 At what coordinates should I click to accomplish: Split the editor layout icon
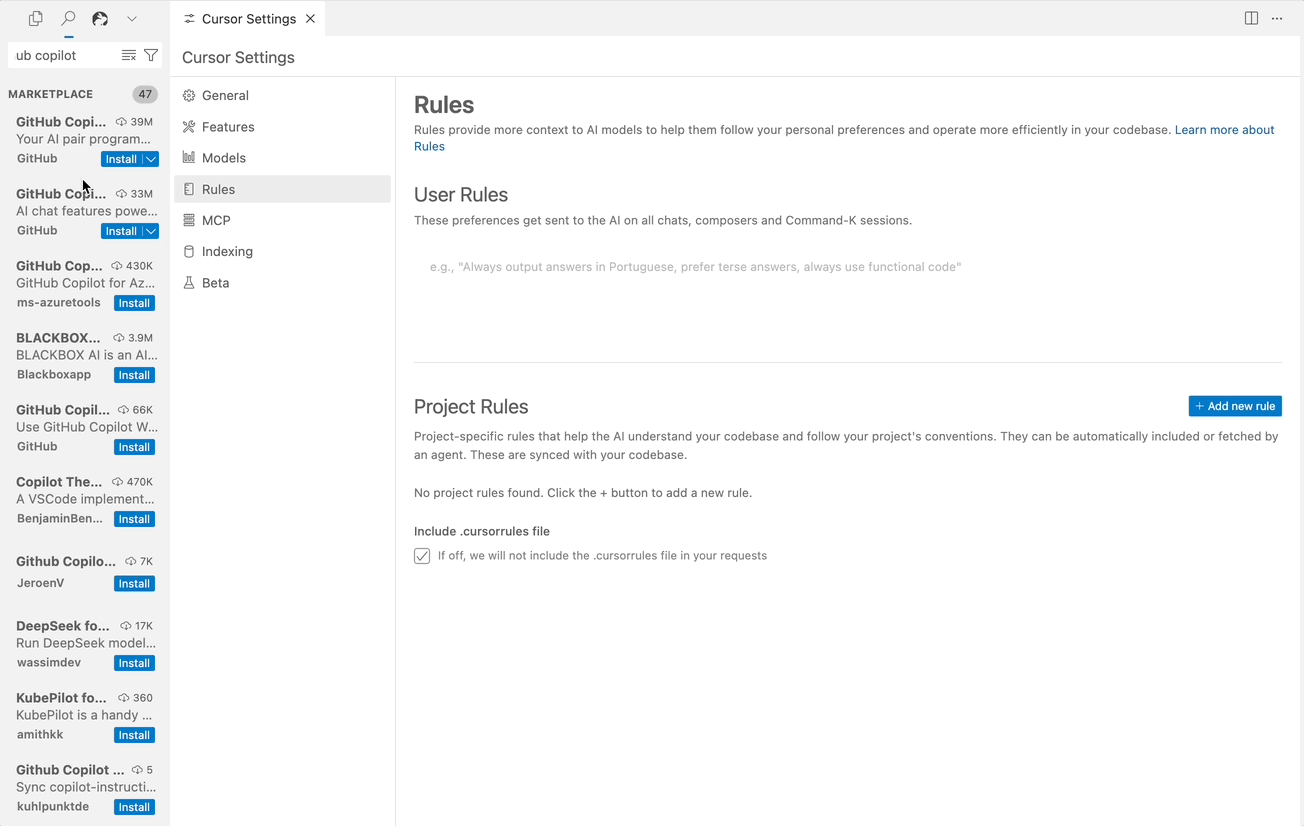(x=1251, y=18)
